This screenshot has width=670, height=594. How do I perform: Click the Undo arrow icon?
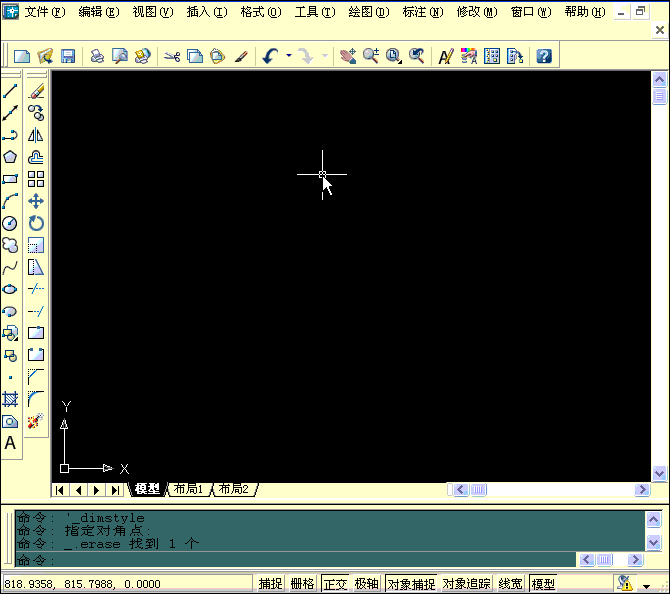tap(270, 56)
